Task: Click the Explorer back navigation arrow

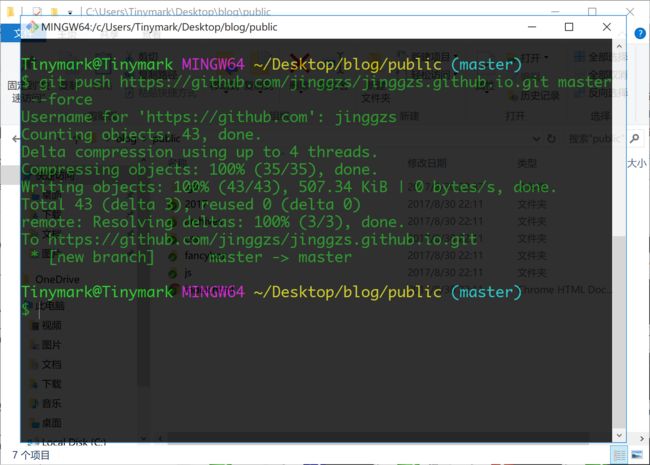Action: tap(17, 138)
